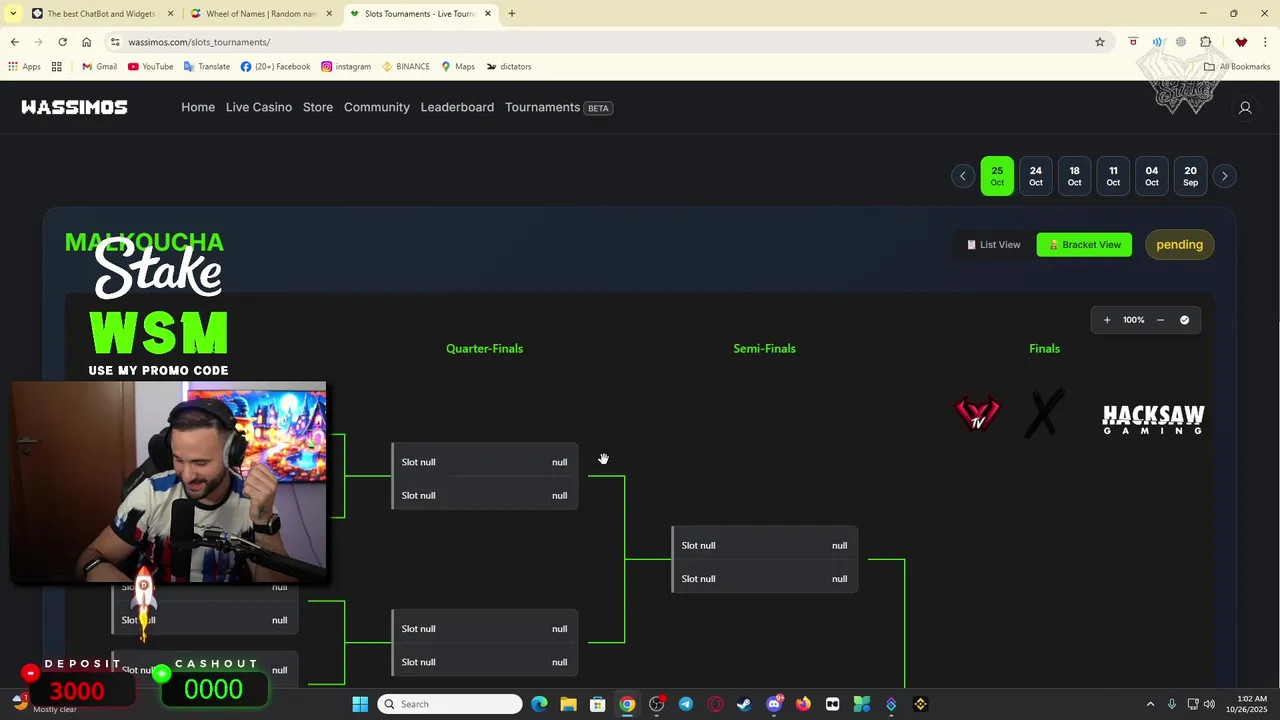Open the dictators bookmark
Viewport: 1280px width, 720px height.
click(x=509, y=67)
